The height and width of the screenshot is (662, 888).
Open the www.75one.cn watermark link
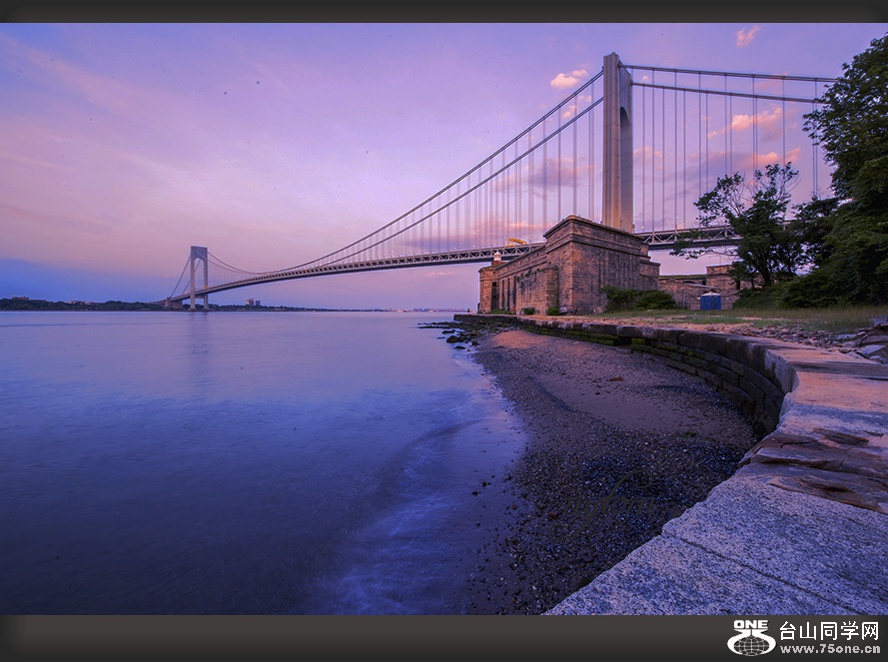point(829,648)
